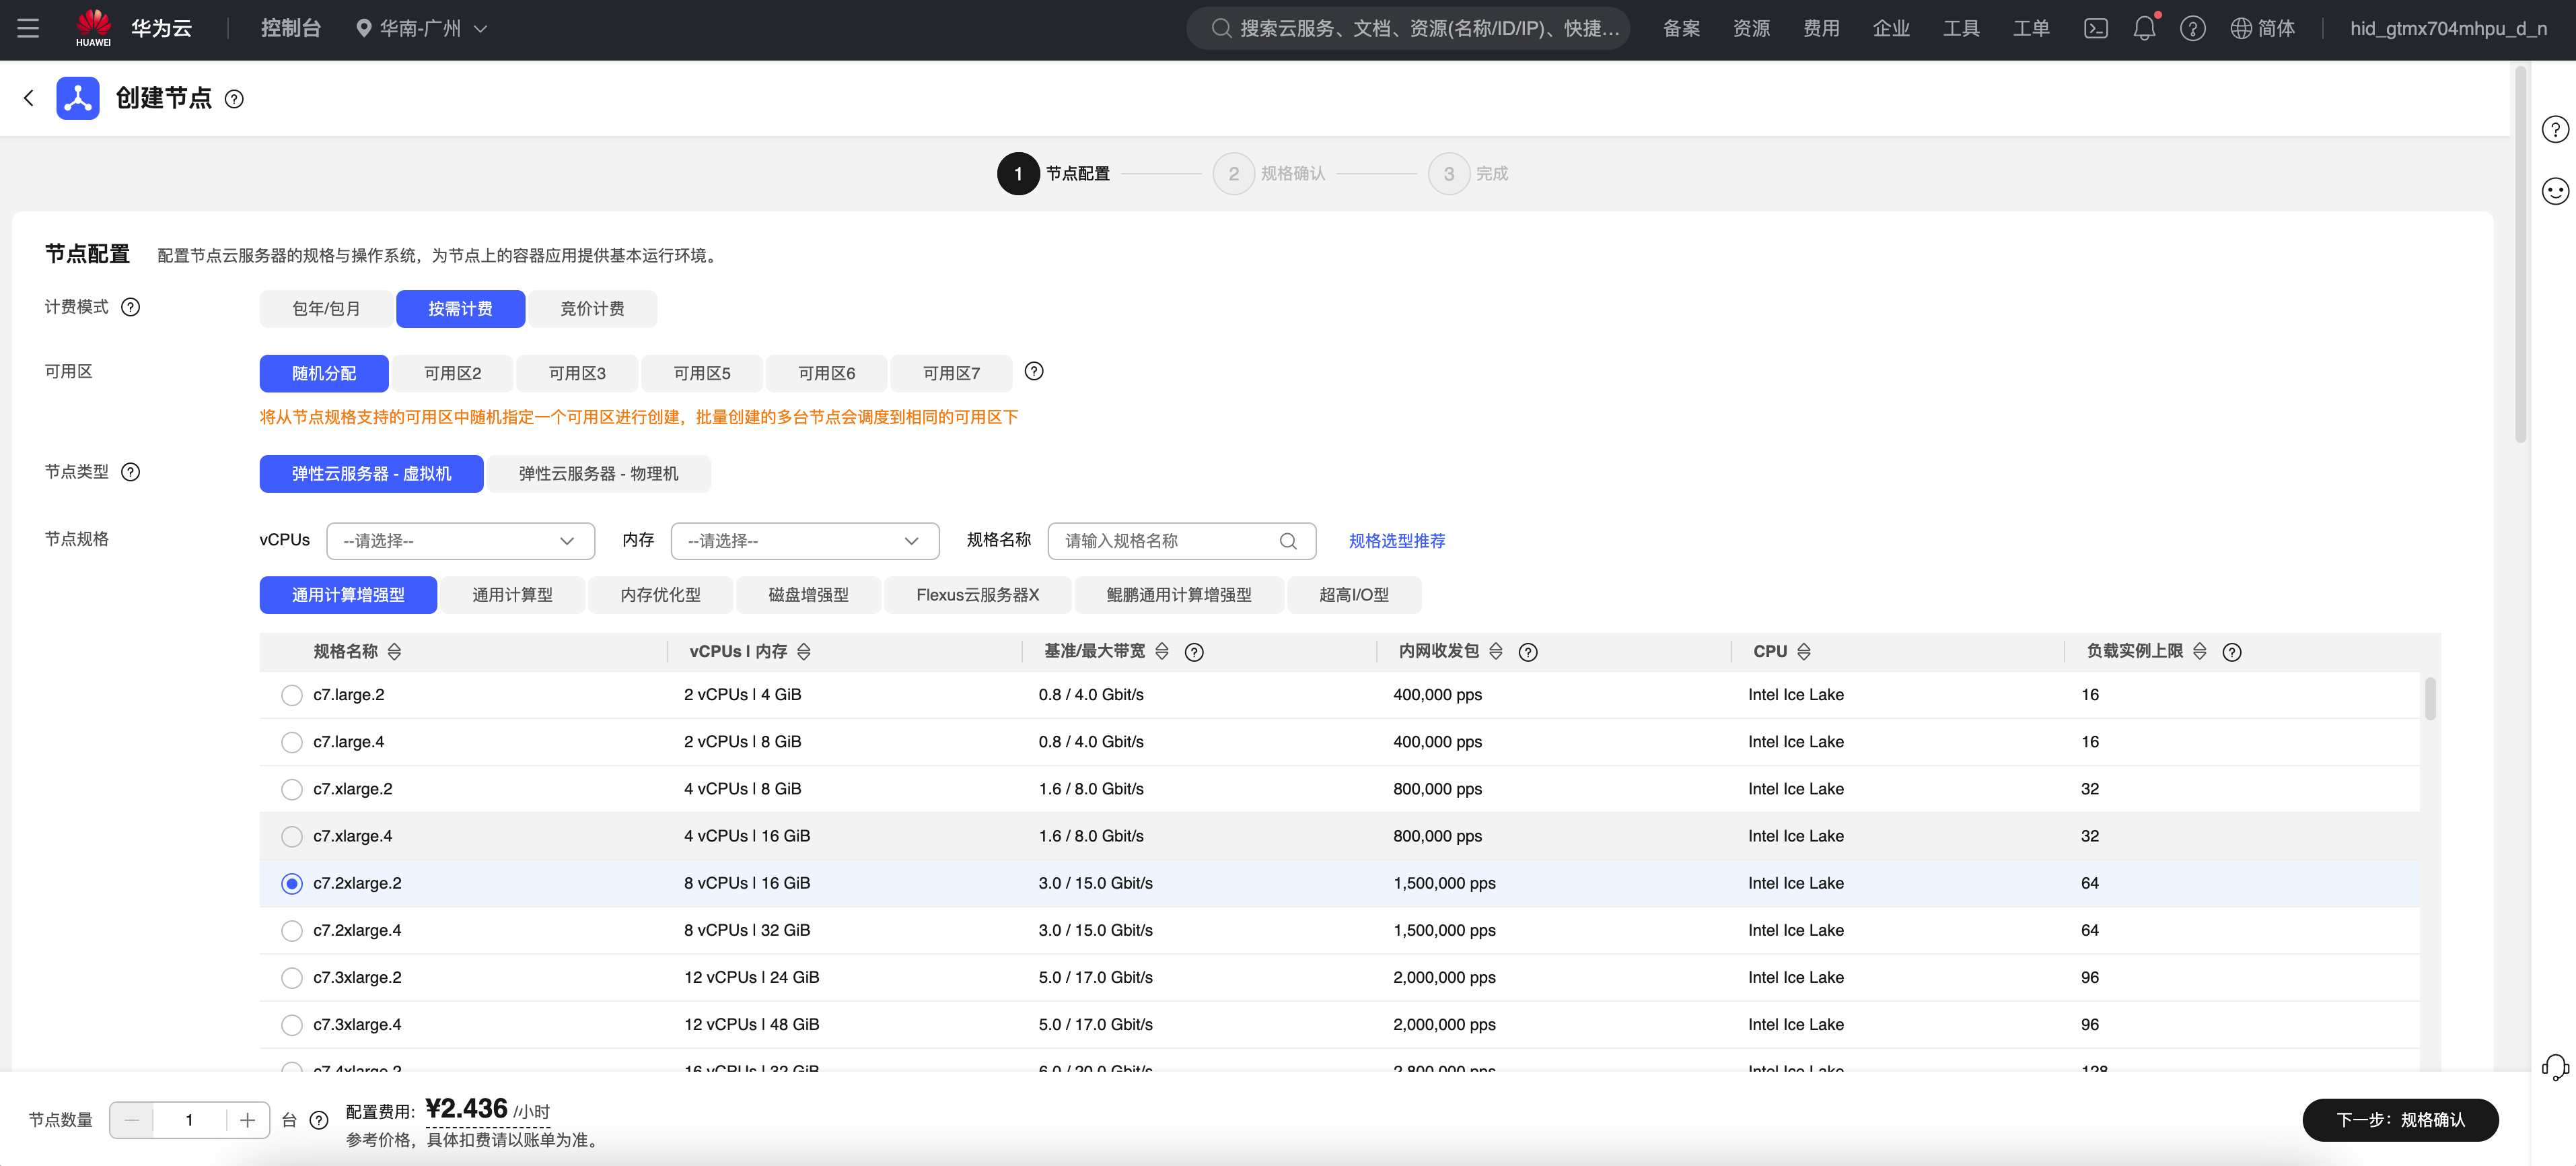The image size is (2576, 1166).
Task: Expand the 内存 selection dropdown
Action: coord(804,541)
